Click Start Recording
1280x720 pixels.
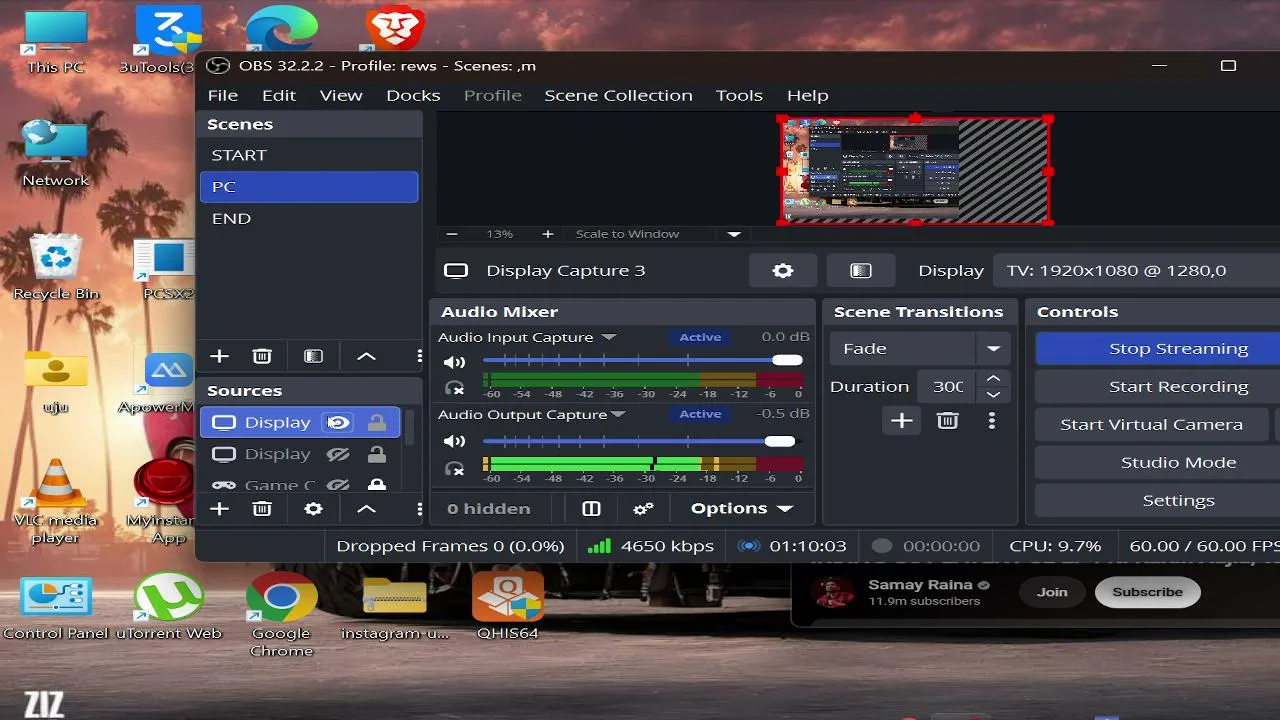pos(1158,387)
